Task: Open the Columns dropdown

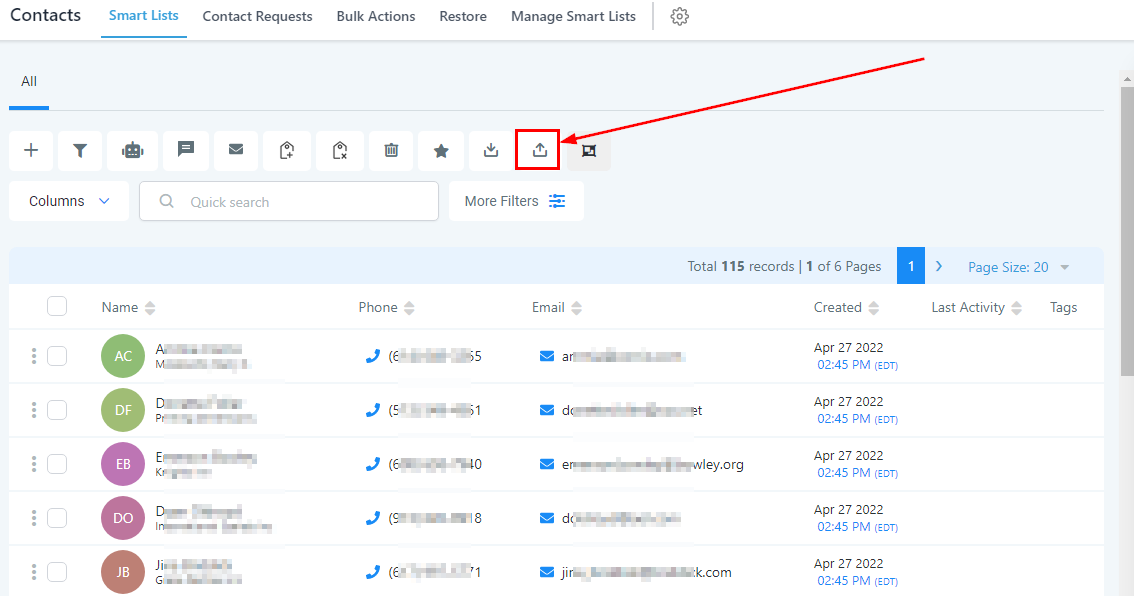Action: click(69, 201)
